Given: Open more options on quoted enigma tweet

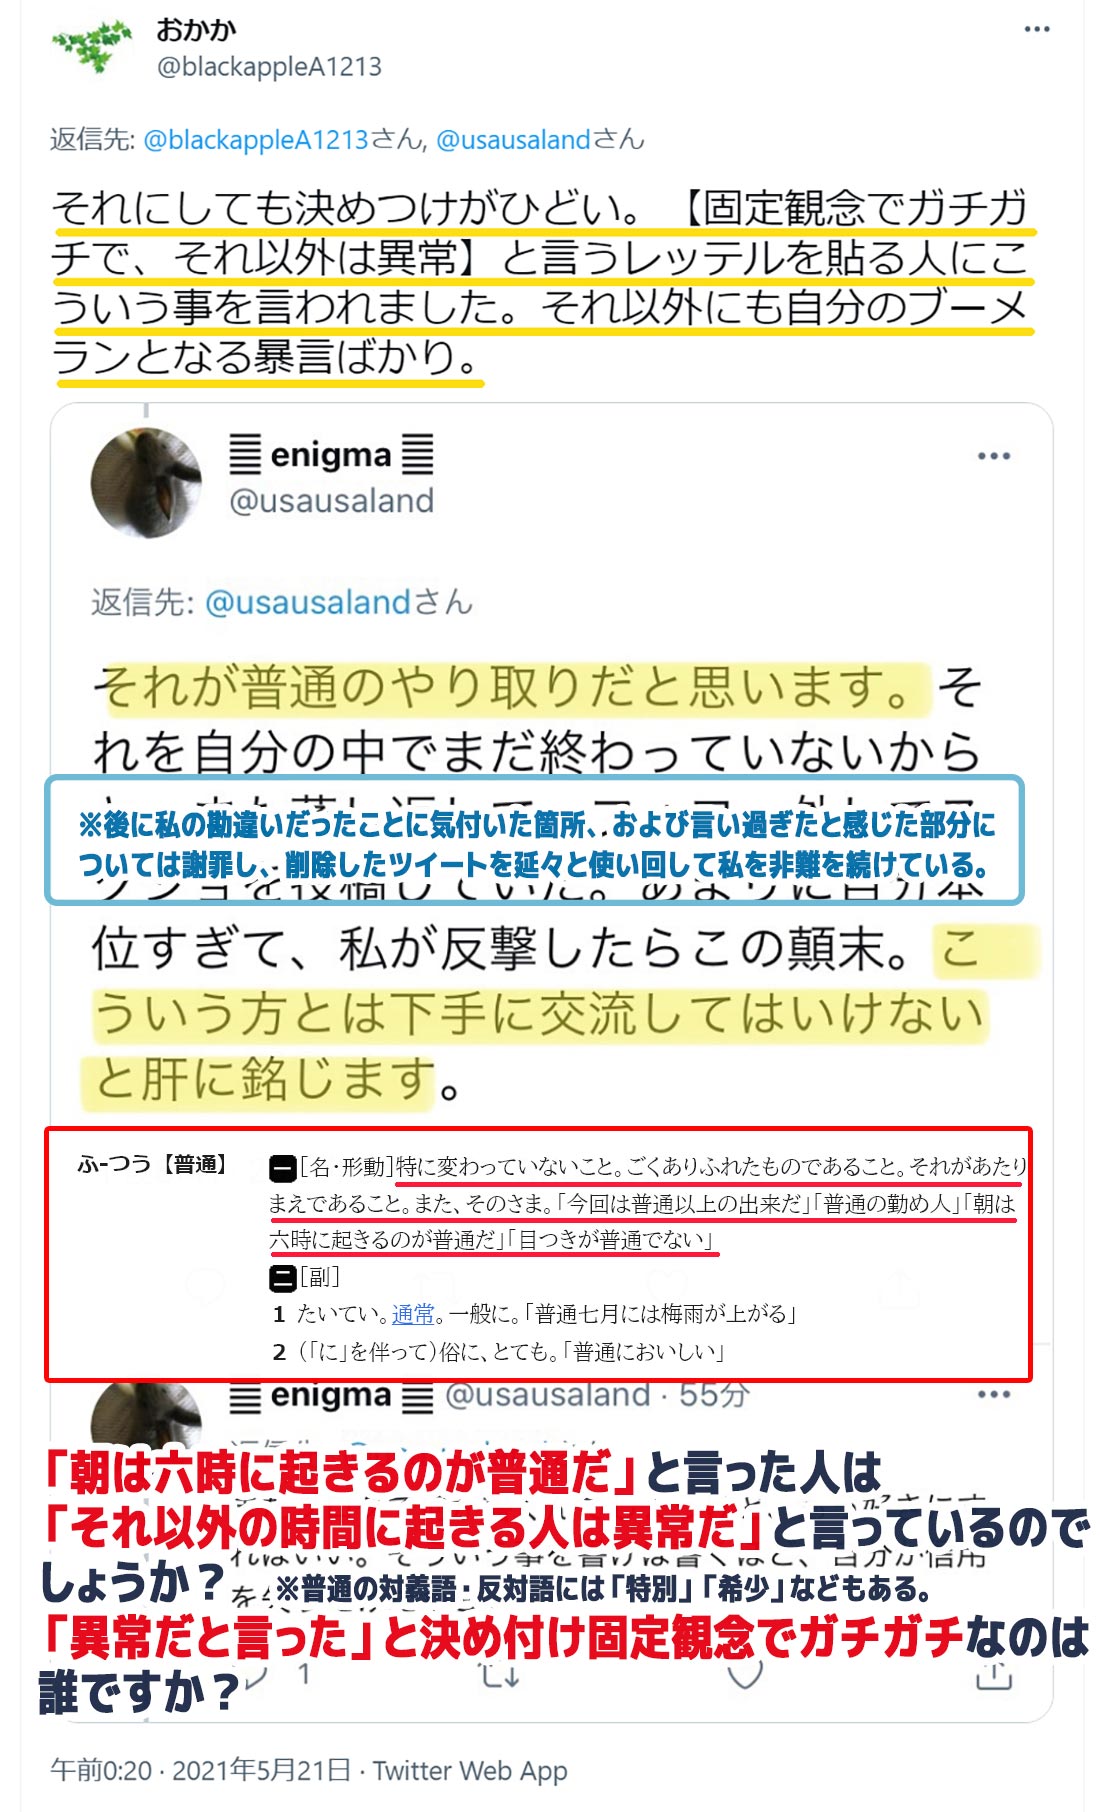Looking at the screenshot, I should pyautogui.click(x=993, y=456).
